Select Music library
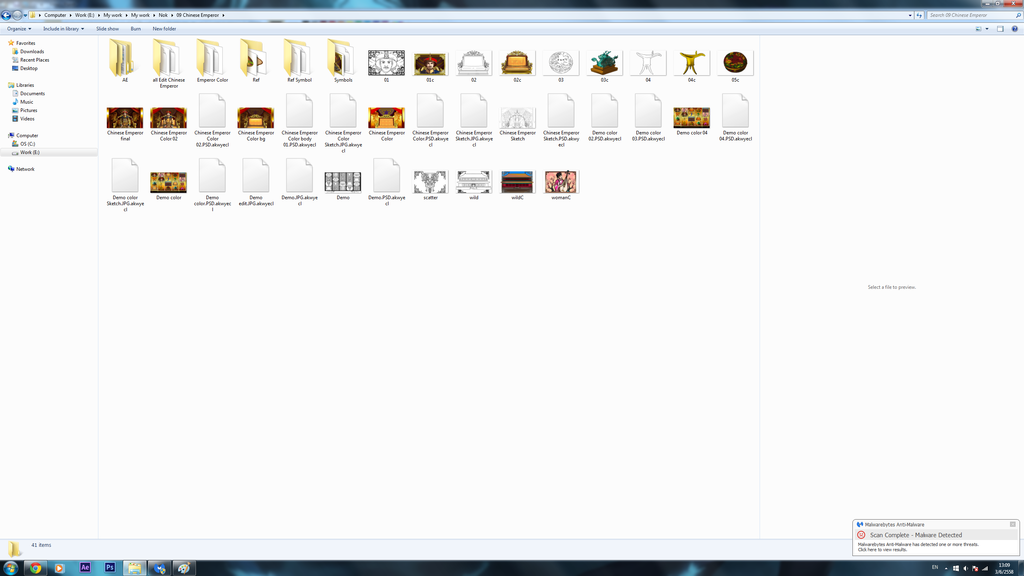 point(23,102)
